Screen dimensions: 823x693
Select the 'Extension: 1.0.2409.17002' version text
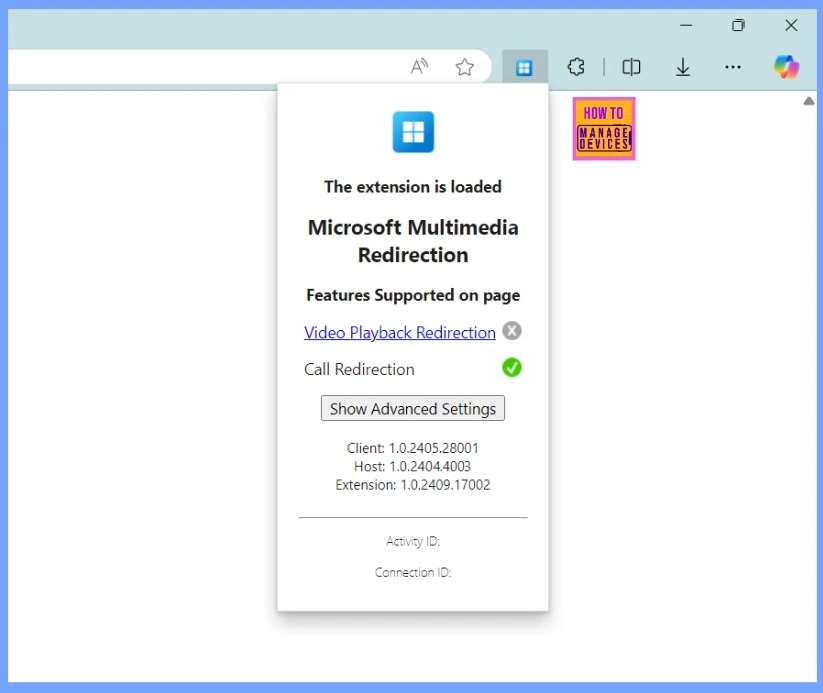pos(413,485)
